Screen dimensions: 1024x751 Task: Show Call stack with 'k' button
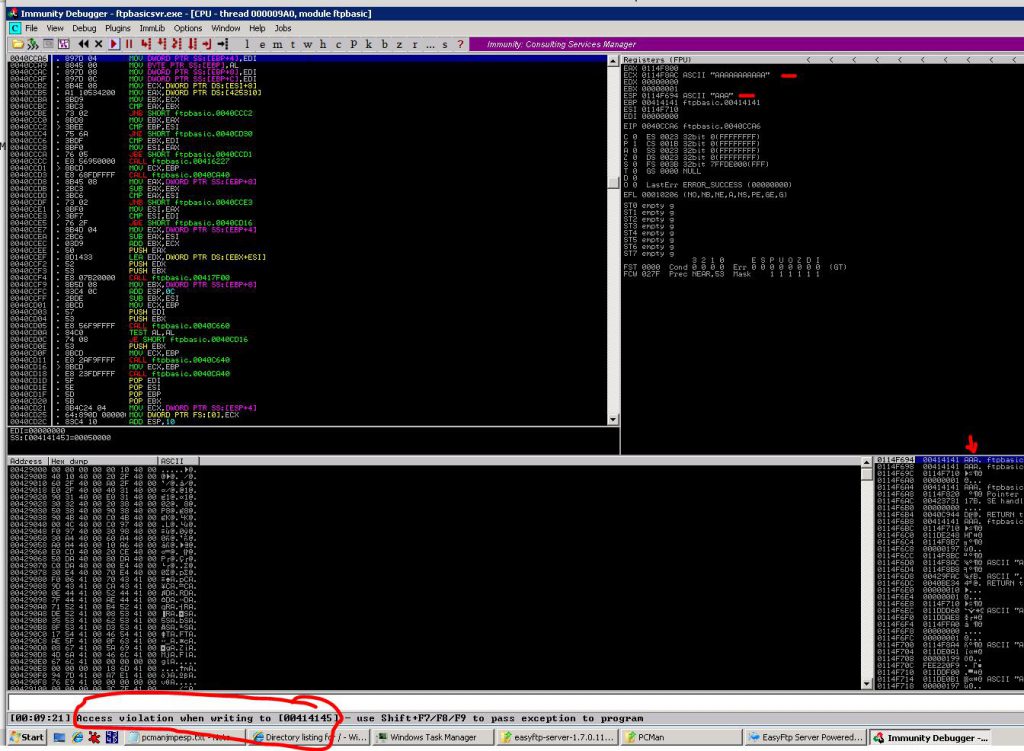coord(368,44)
